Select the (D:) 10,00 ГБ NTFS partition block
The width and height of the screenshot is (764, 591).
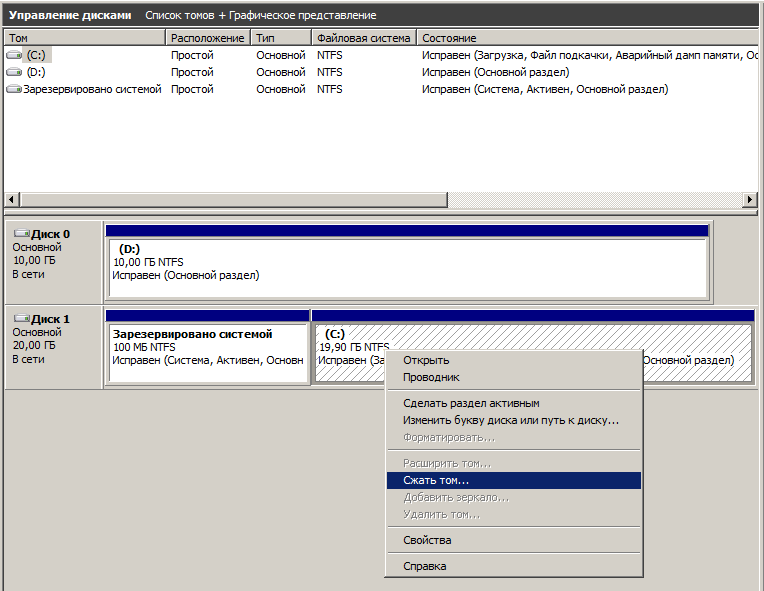(x=407, y=262)
